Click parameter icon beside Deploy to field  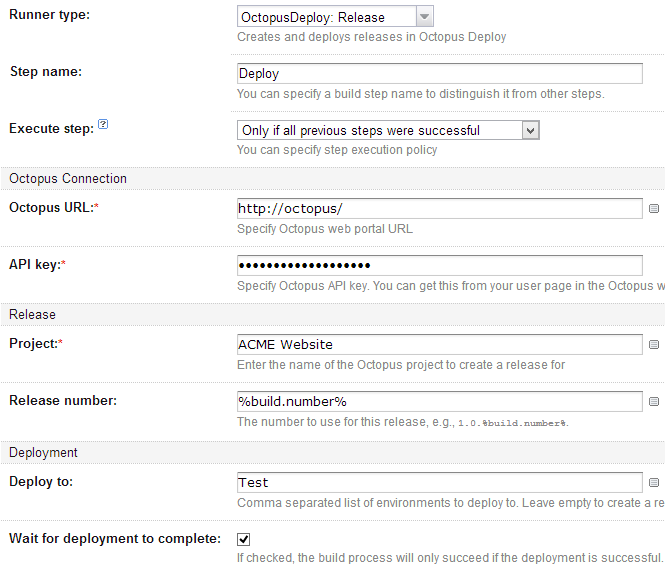point(654,483)
